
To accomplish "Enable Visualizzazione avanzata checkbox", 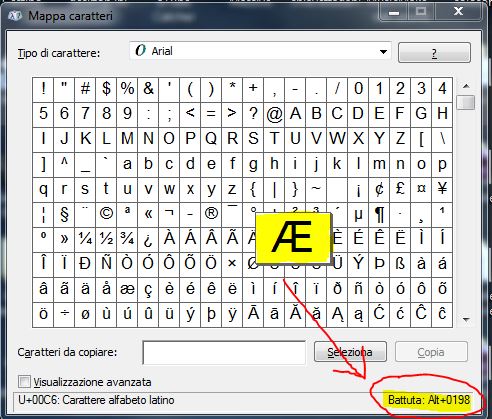I will click(24, 382).
